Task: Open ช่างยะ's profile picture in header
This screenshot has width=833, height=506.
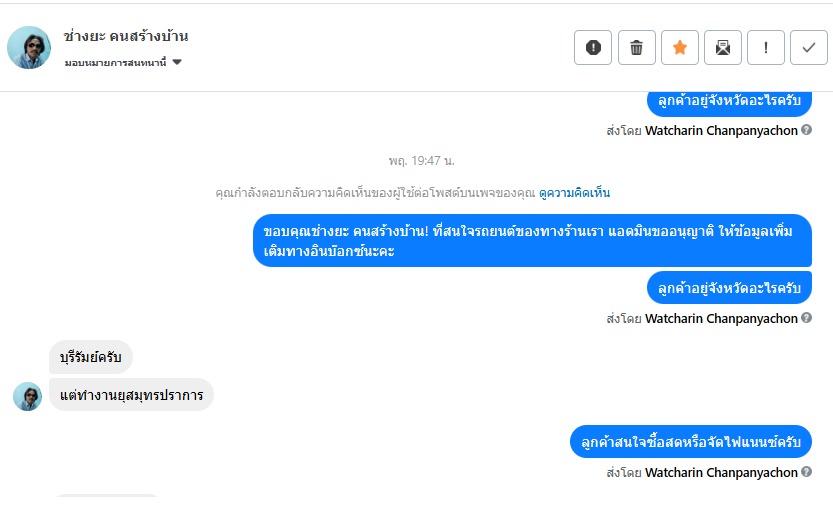Action: pos(29,47)
